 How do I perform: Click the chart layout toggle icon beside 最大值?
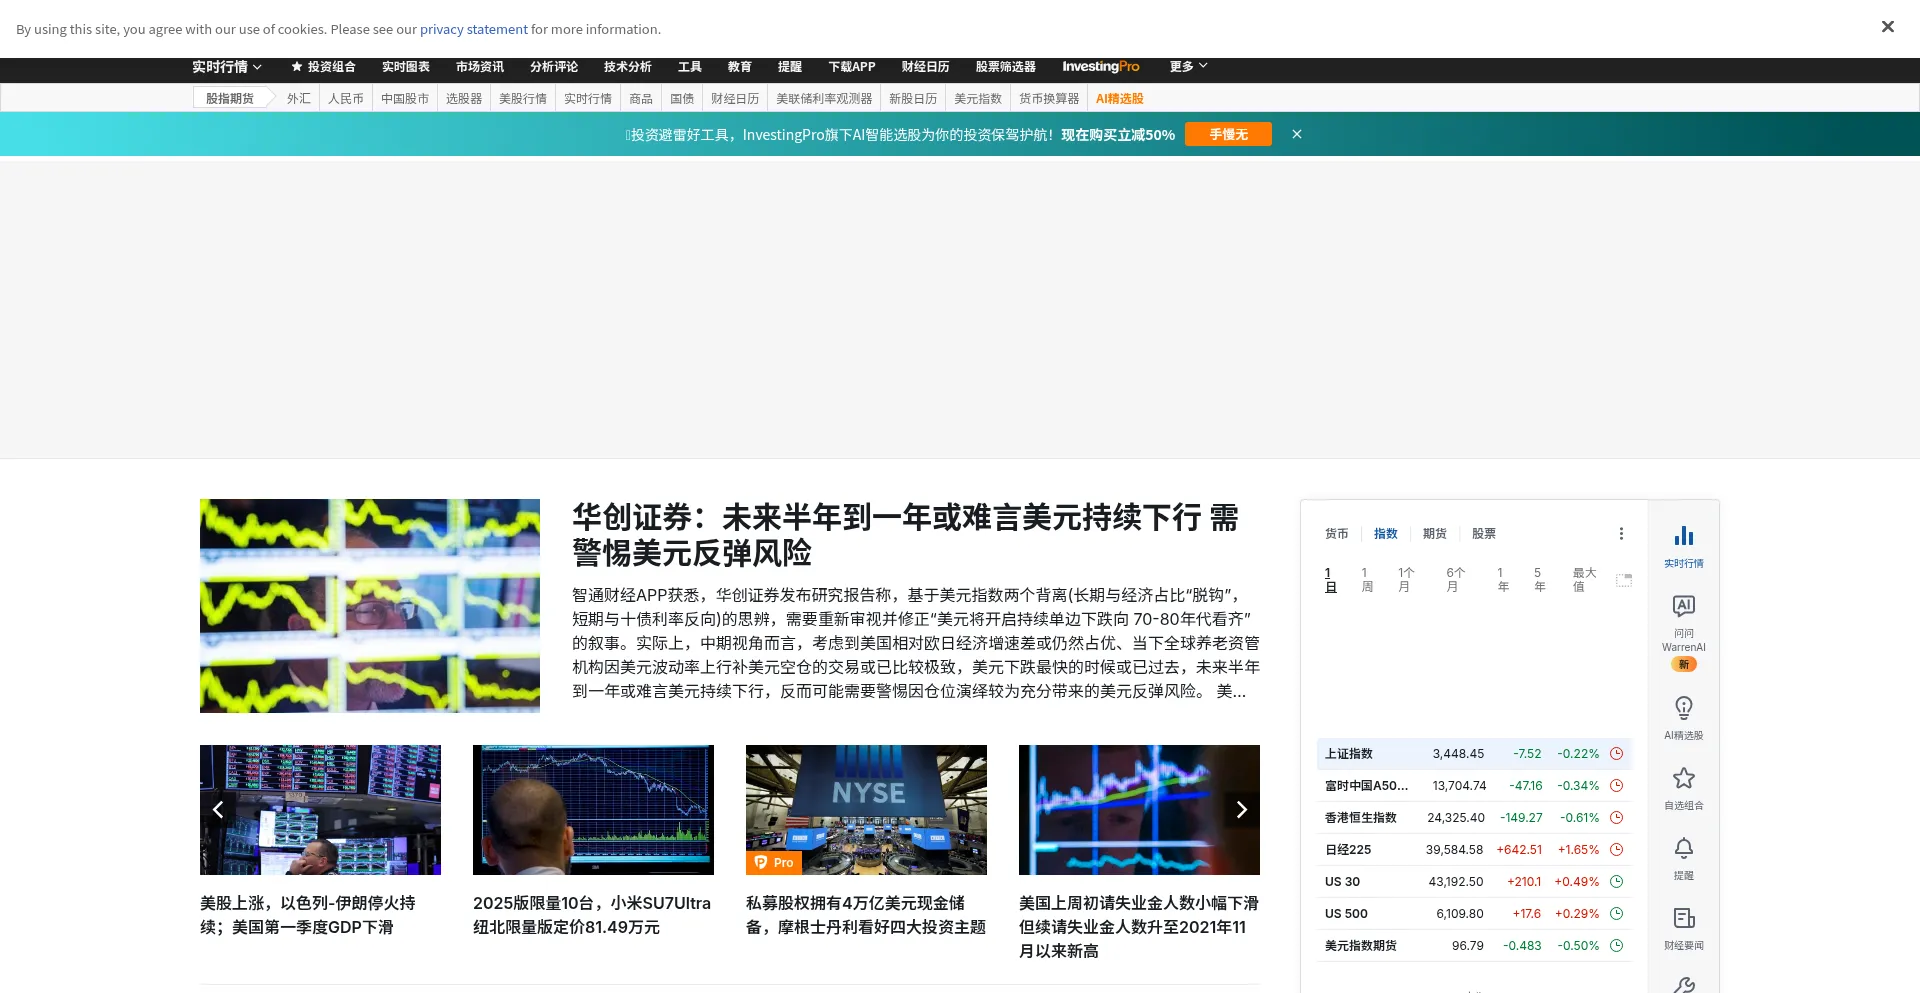click(1624, 580)
